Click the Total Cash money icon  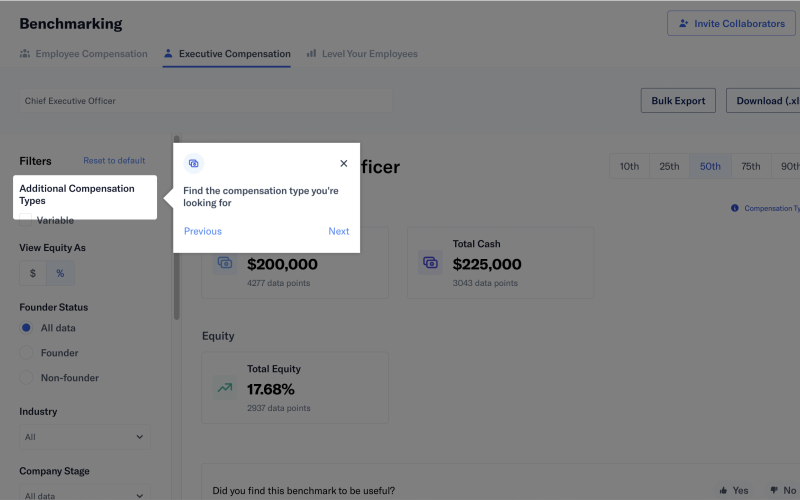click(430, 262)
